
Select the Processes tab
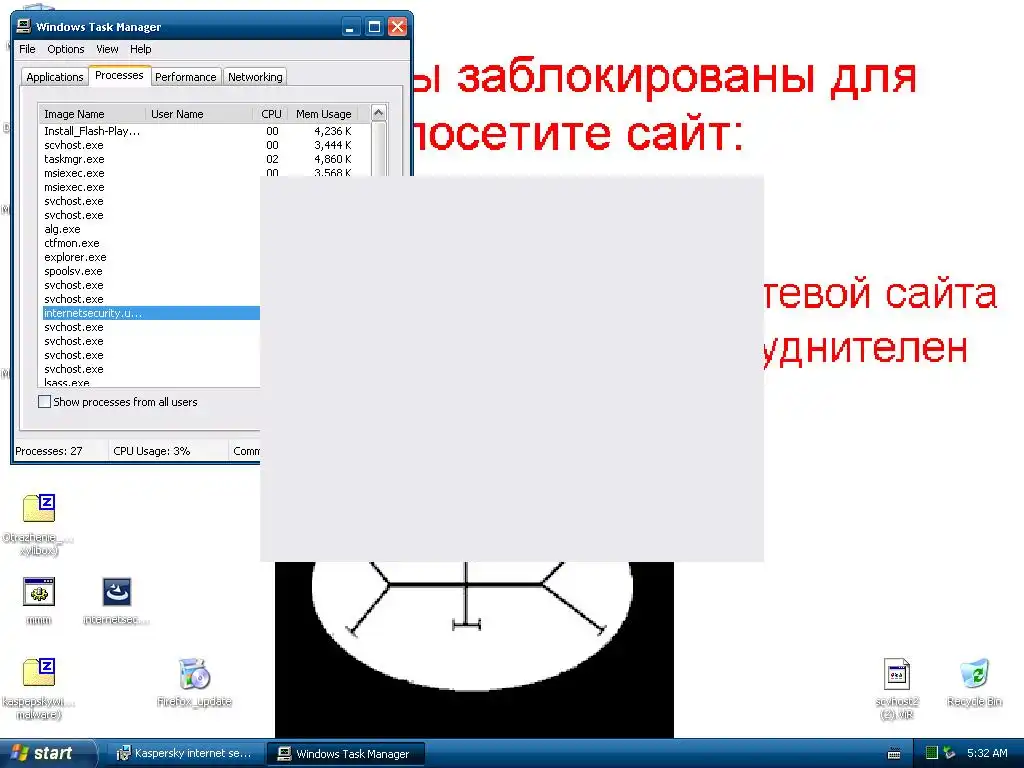coord(119,75)
